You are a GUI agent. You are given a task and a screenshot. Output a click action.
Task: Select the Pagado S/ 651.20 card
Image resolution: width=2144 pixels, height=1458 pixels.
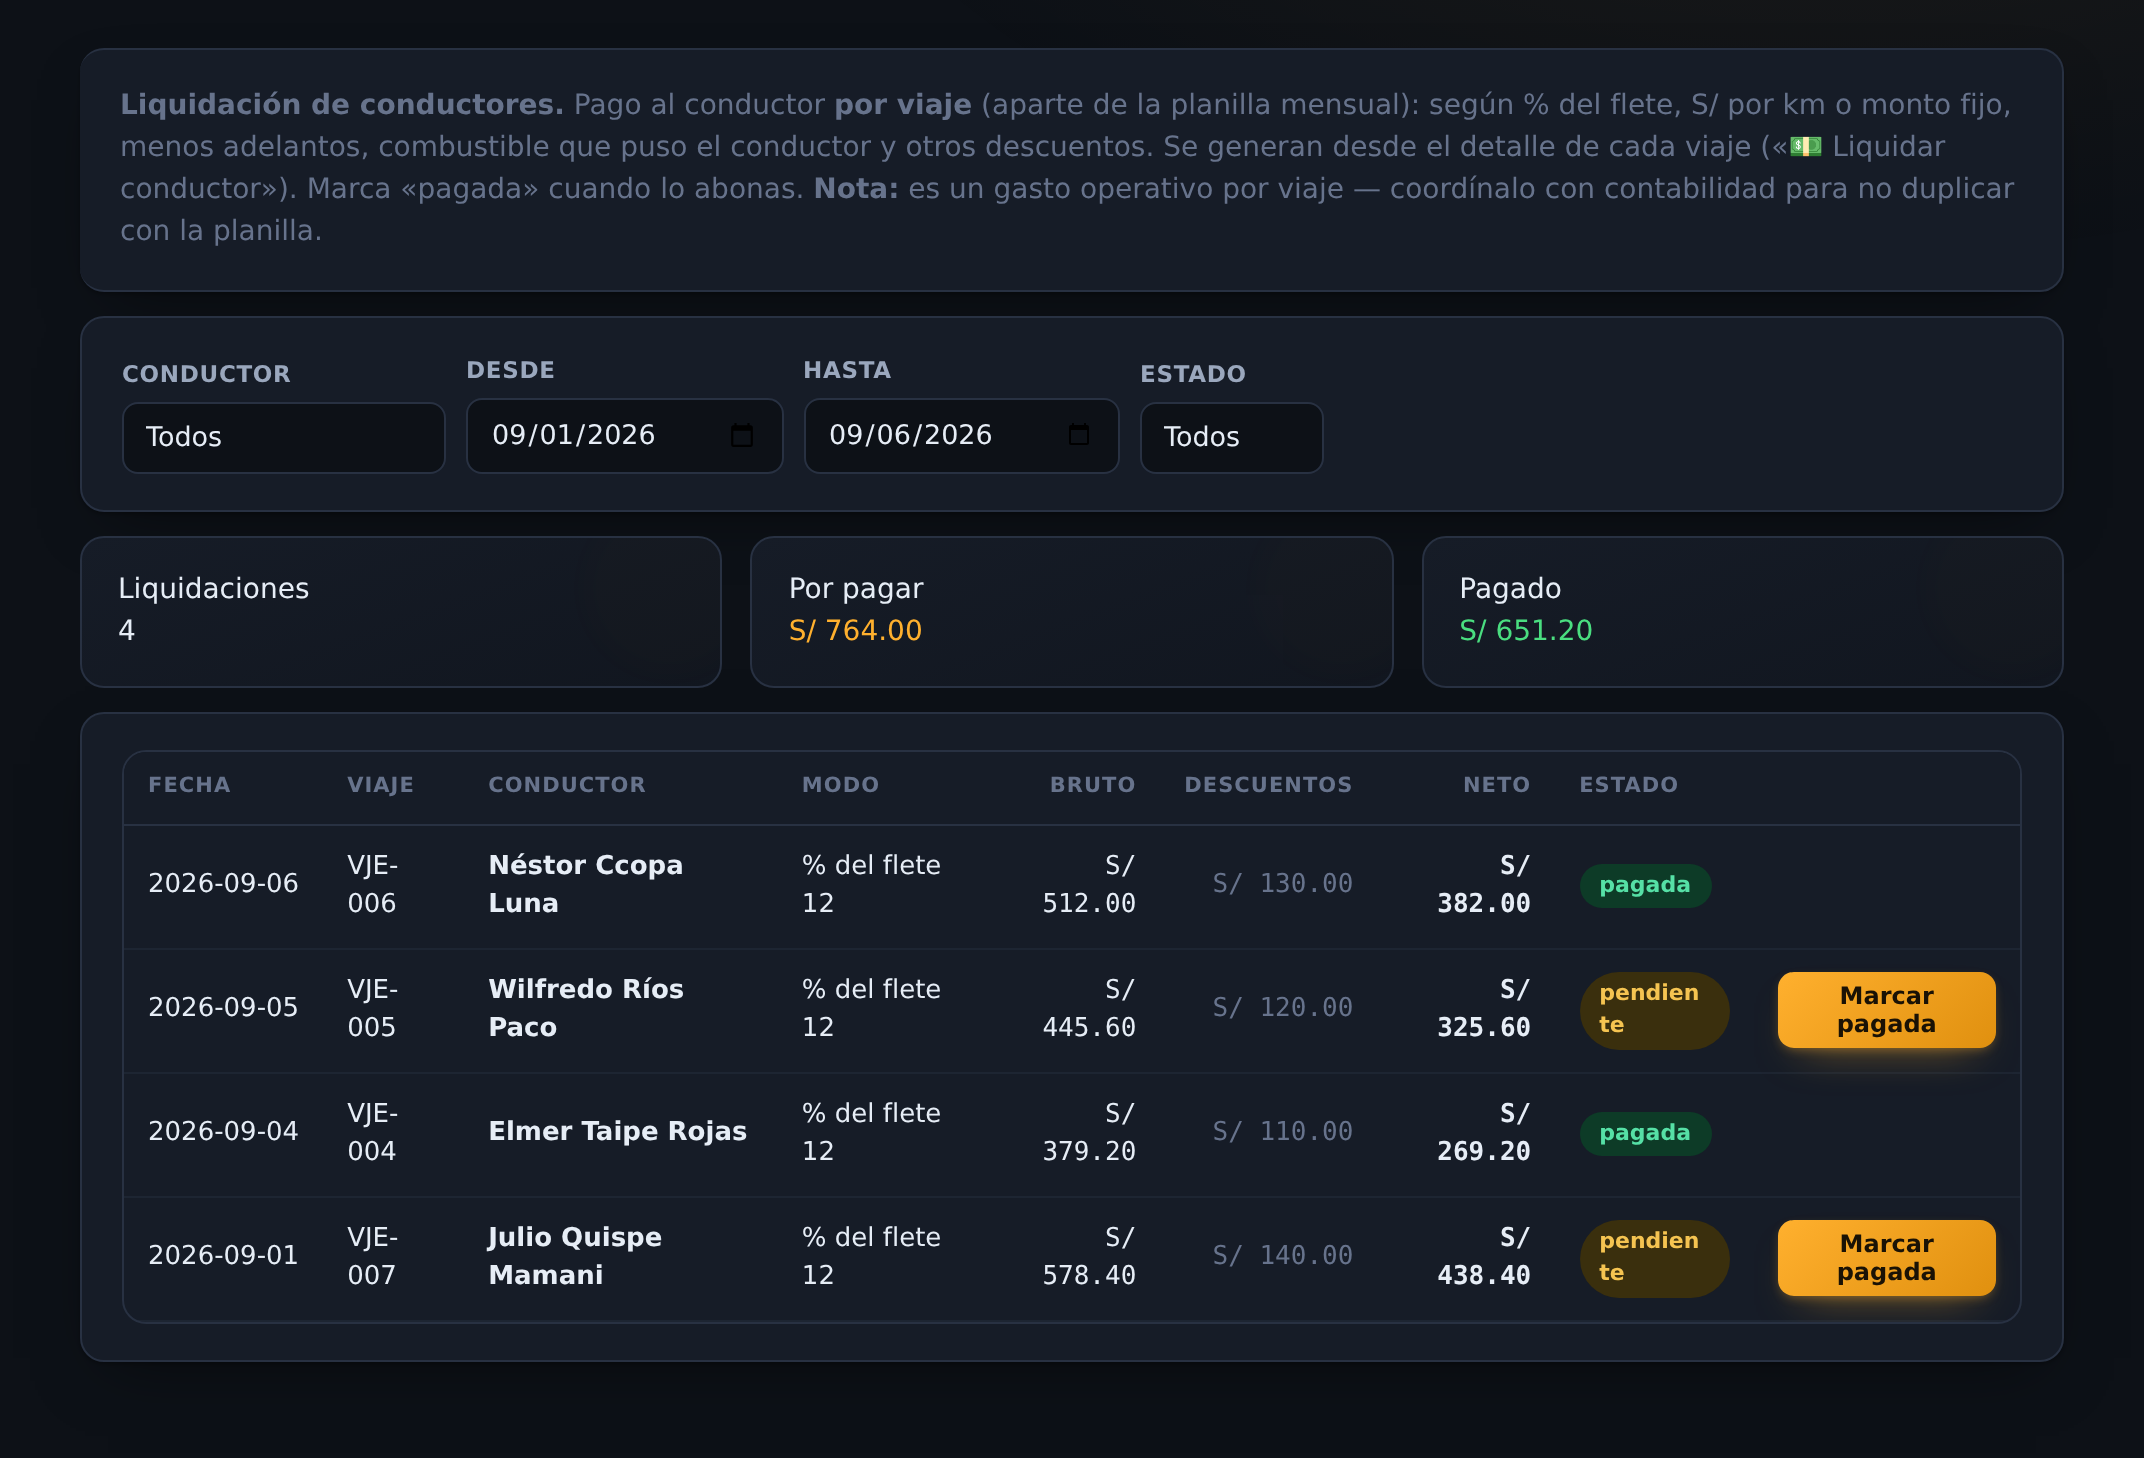[x=1742, y=611]
